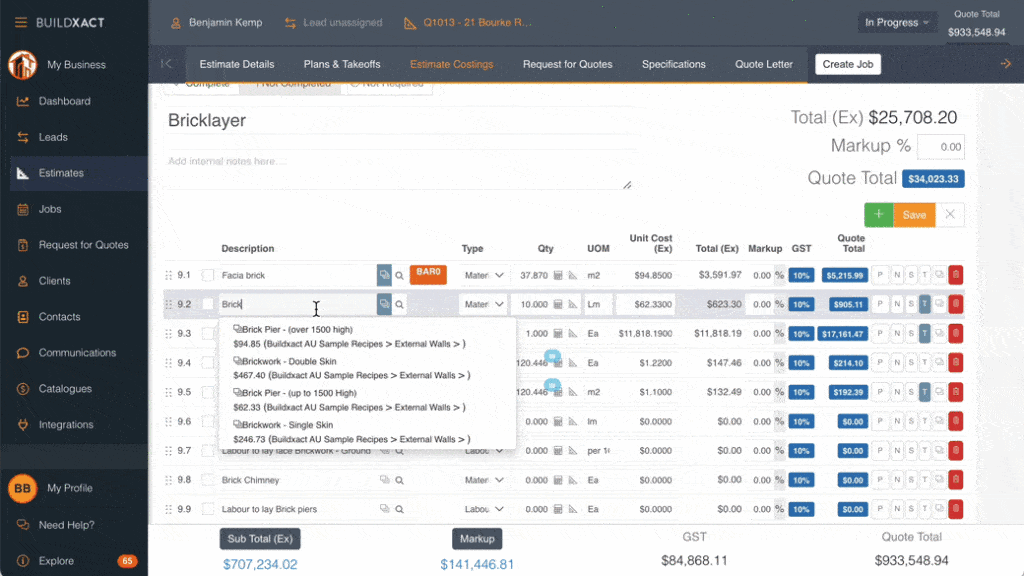The height and width of the screenshot is (576, 1024).
Task: Open Integrations in the sidebar
Action: coord(66,425)
